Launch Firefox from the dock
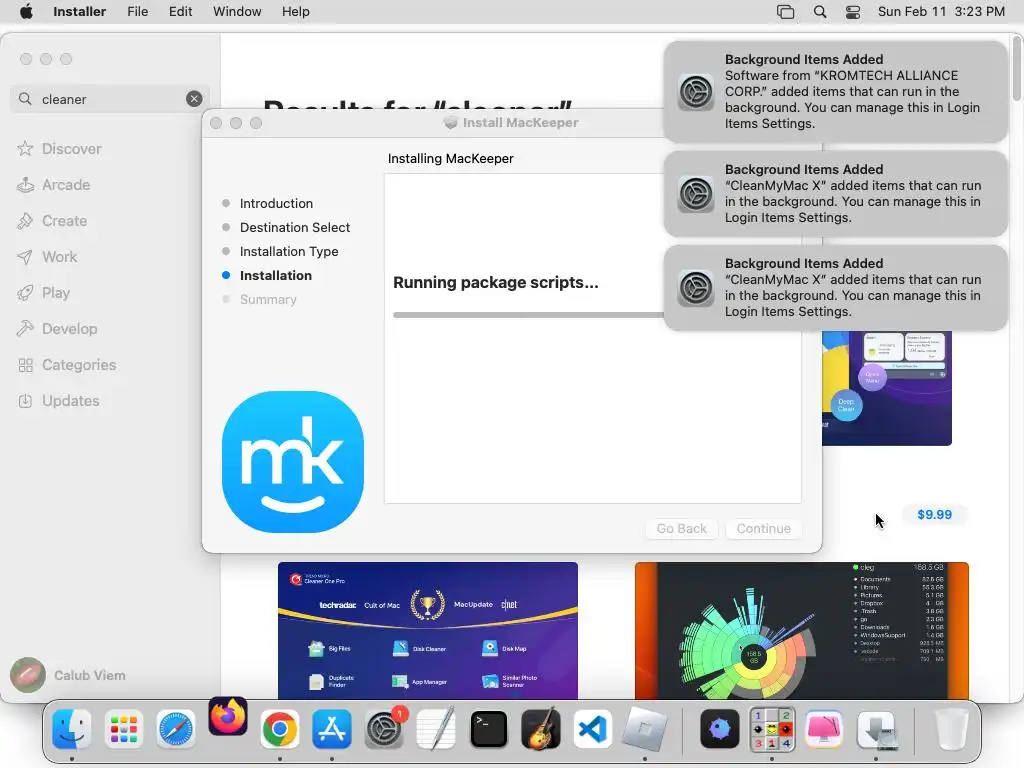The height and width of the screenshot is (768, 1024). tap(228, 717)
